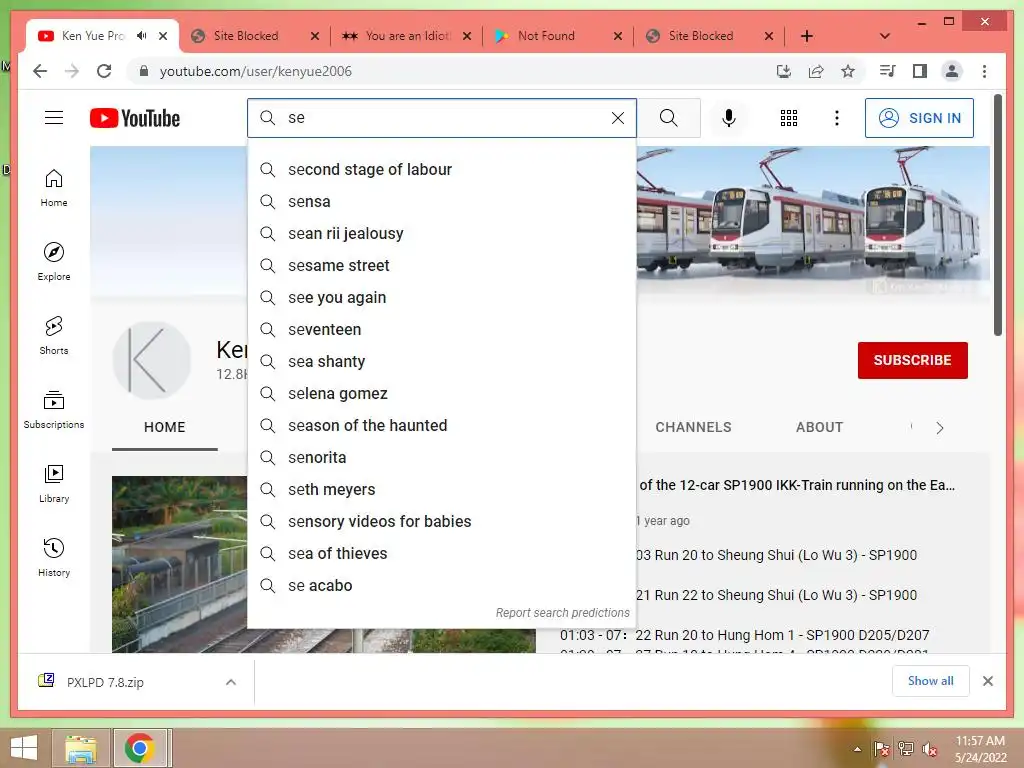Expand PXLPD 7.8.zip download options
Screen dimensions: 1024x768
(x=231, y=682)
